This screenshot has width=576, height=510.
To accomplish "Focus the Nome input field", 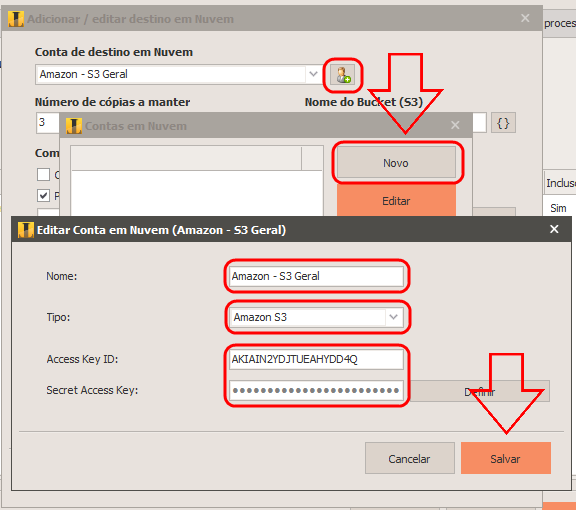I will [316, 276].
